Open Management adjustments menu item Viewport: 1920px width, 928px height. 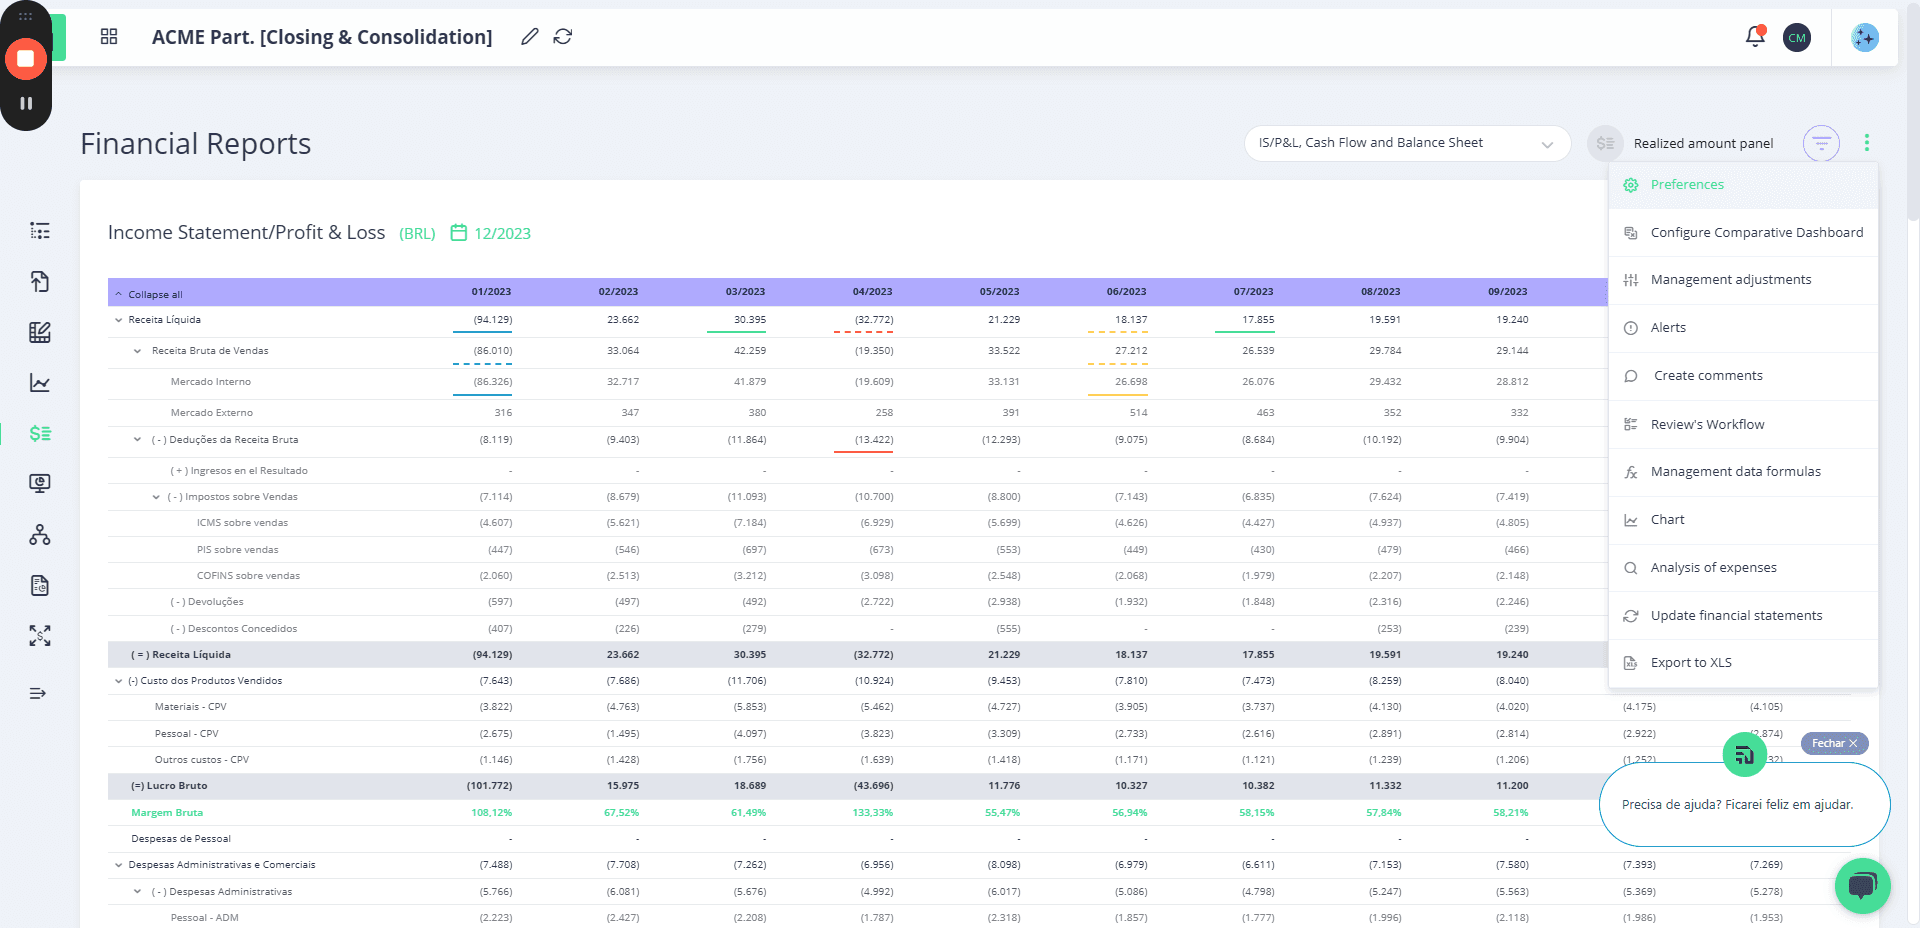tap(1743, 280)
